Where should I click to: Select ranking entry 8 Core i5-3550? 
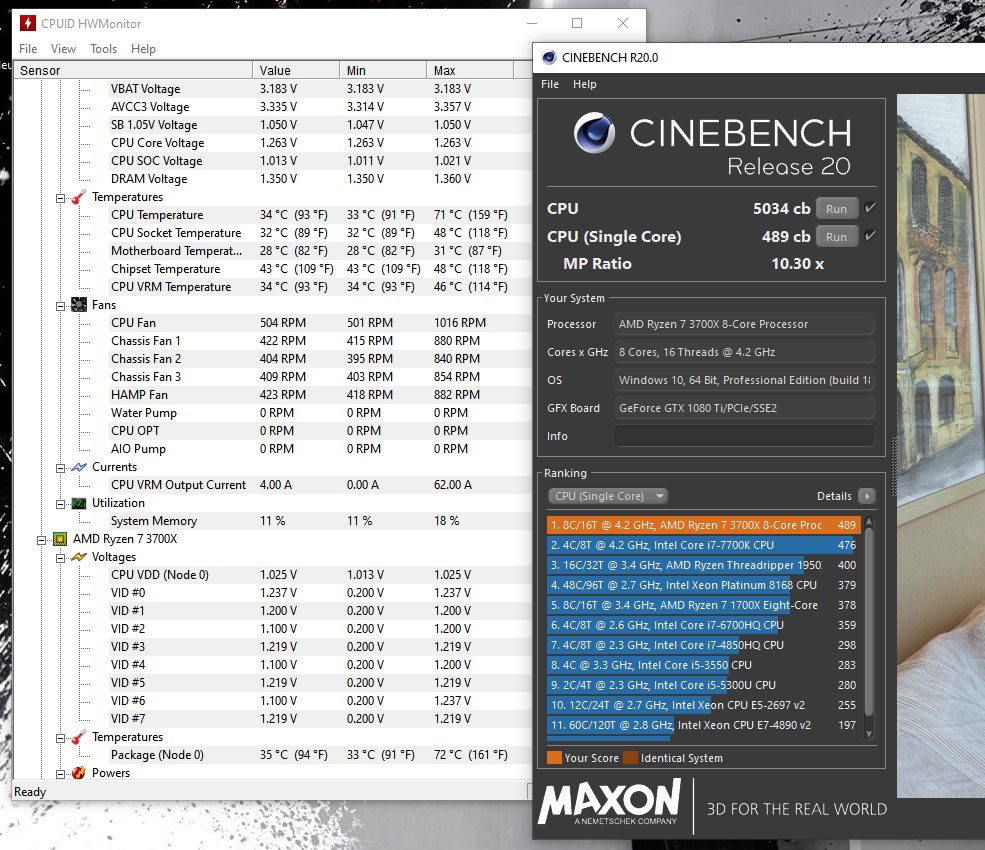[x=702, y=665]
